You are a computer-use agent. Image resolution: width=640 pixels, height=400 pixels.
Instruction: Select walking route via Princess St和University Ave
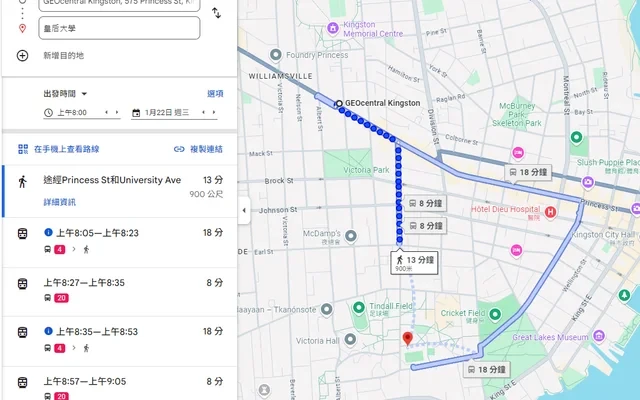120,191
